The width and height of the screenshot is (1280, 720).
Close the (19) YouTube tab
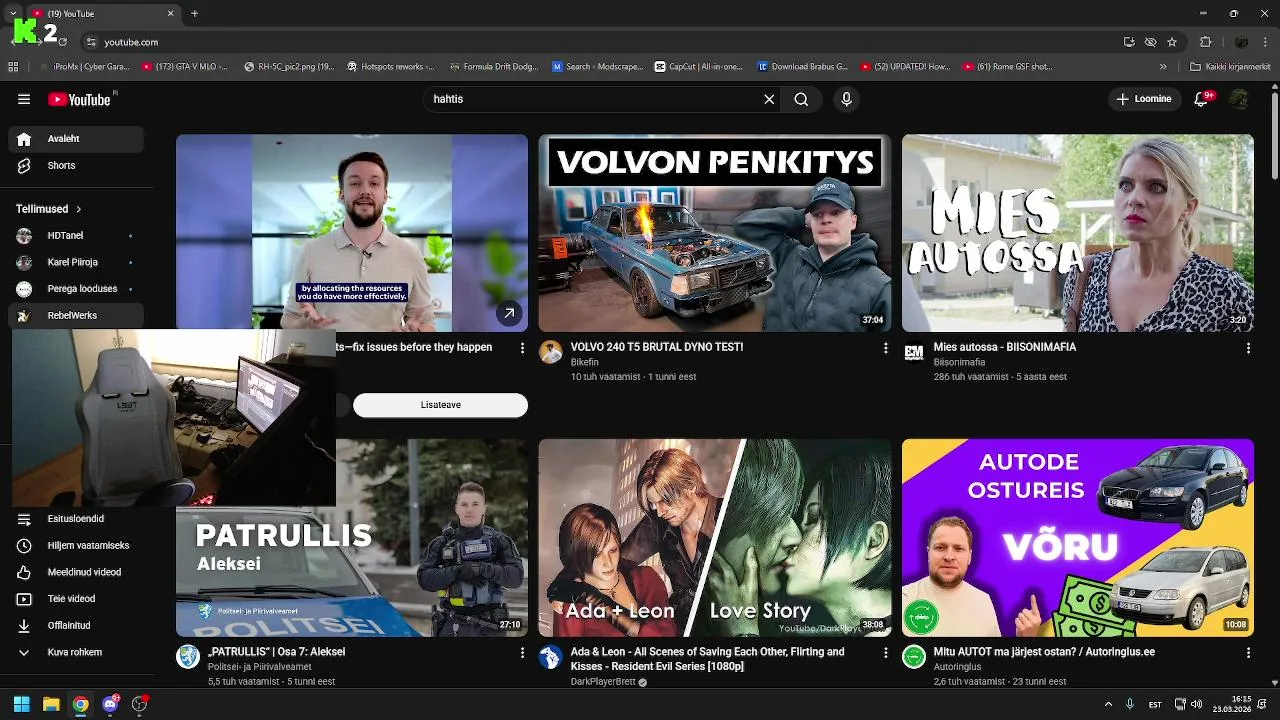(x=170, y=14)
